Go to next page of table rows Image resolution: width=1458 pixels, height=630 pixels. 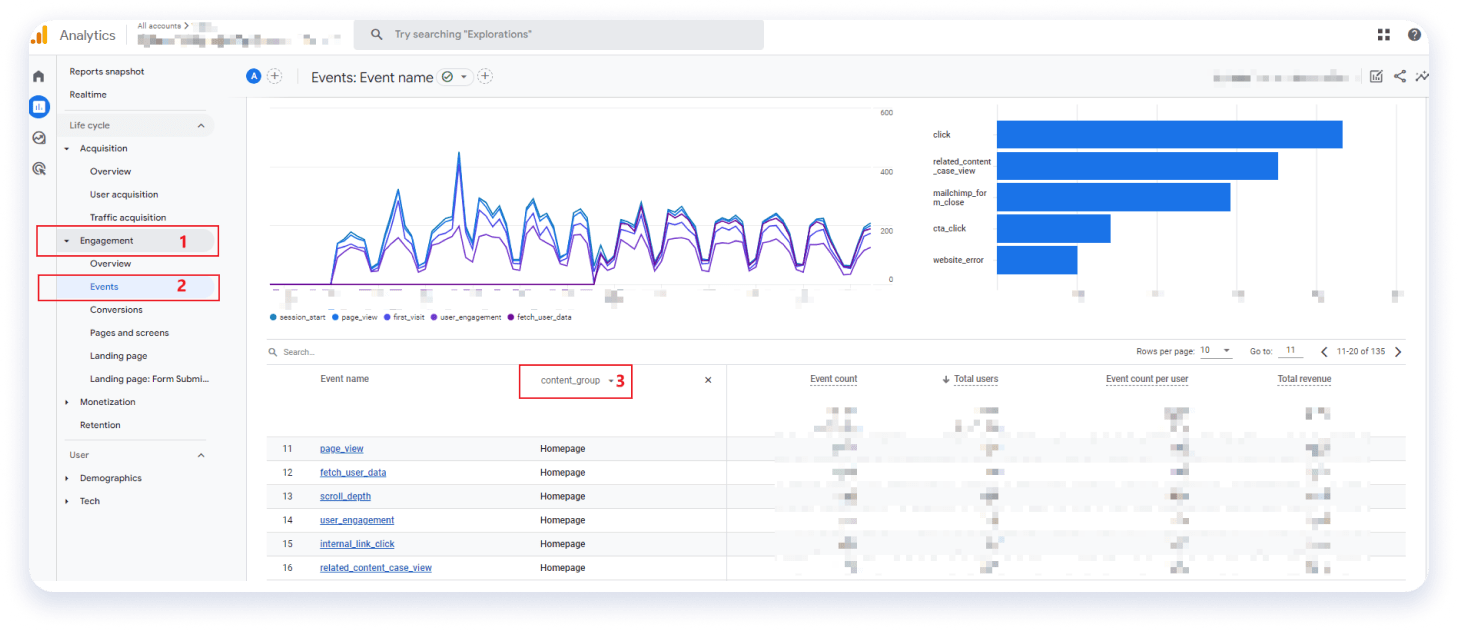1398,352
